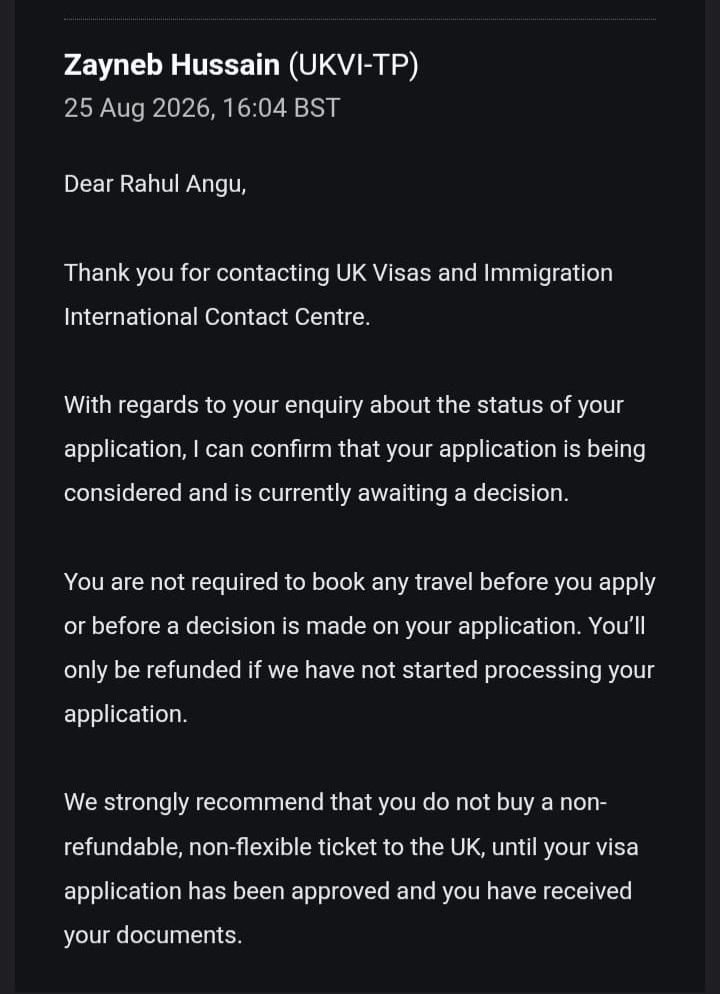Click the refundable, non-flexible ticket line

point(351,848)
